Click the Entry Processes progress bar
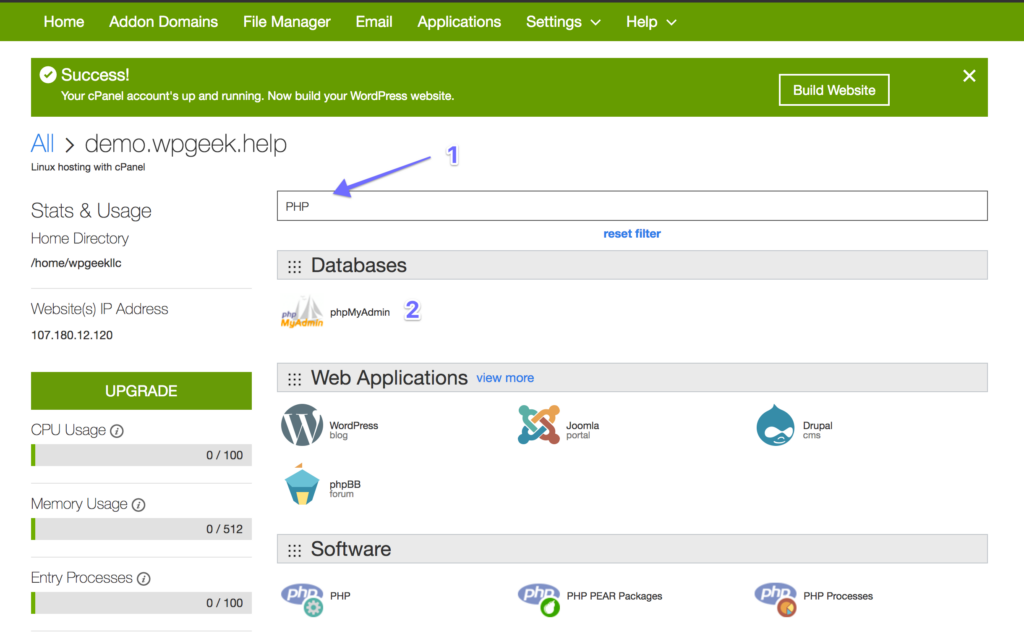Viewport: 1024px width, 639px height. point(141,602)
